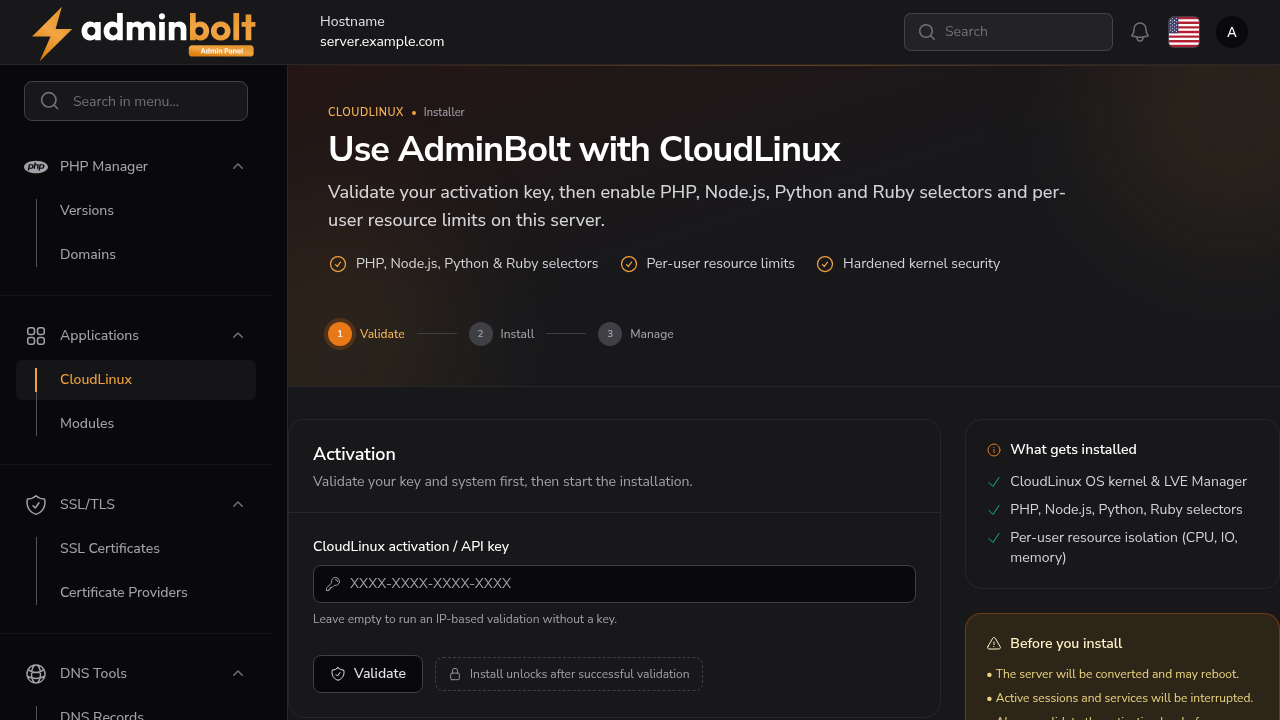The height and width of the screenshot is (720, 1280).
Task: Click "The server will be converted and may reboot"
Action: coord(1117,674)
